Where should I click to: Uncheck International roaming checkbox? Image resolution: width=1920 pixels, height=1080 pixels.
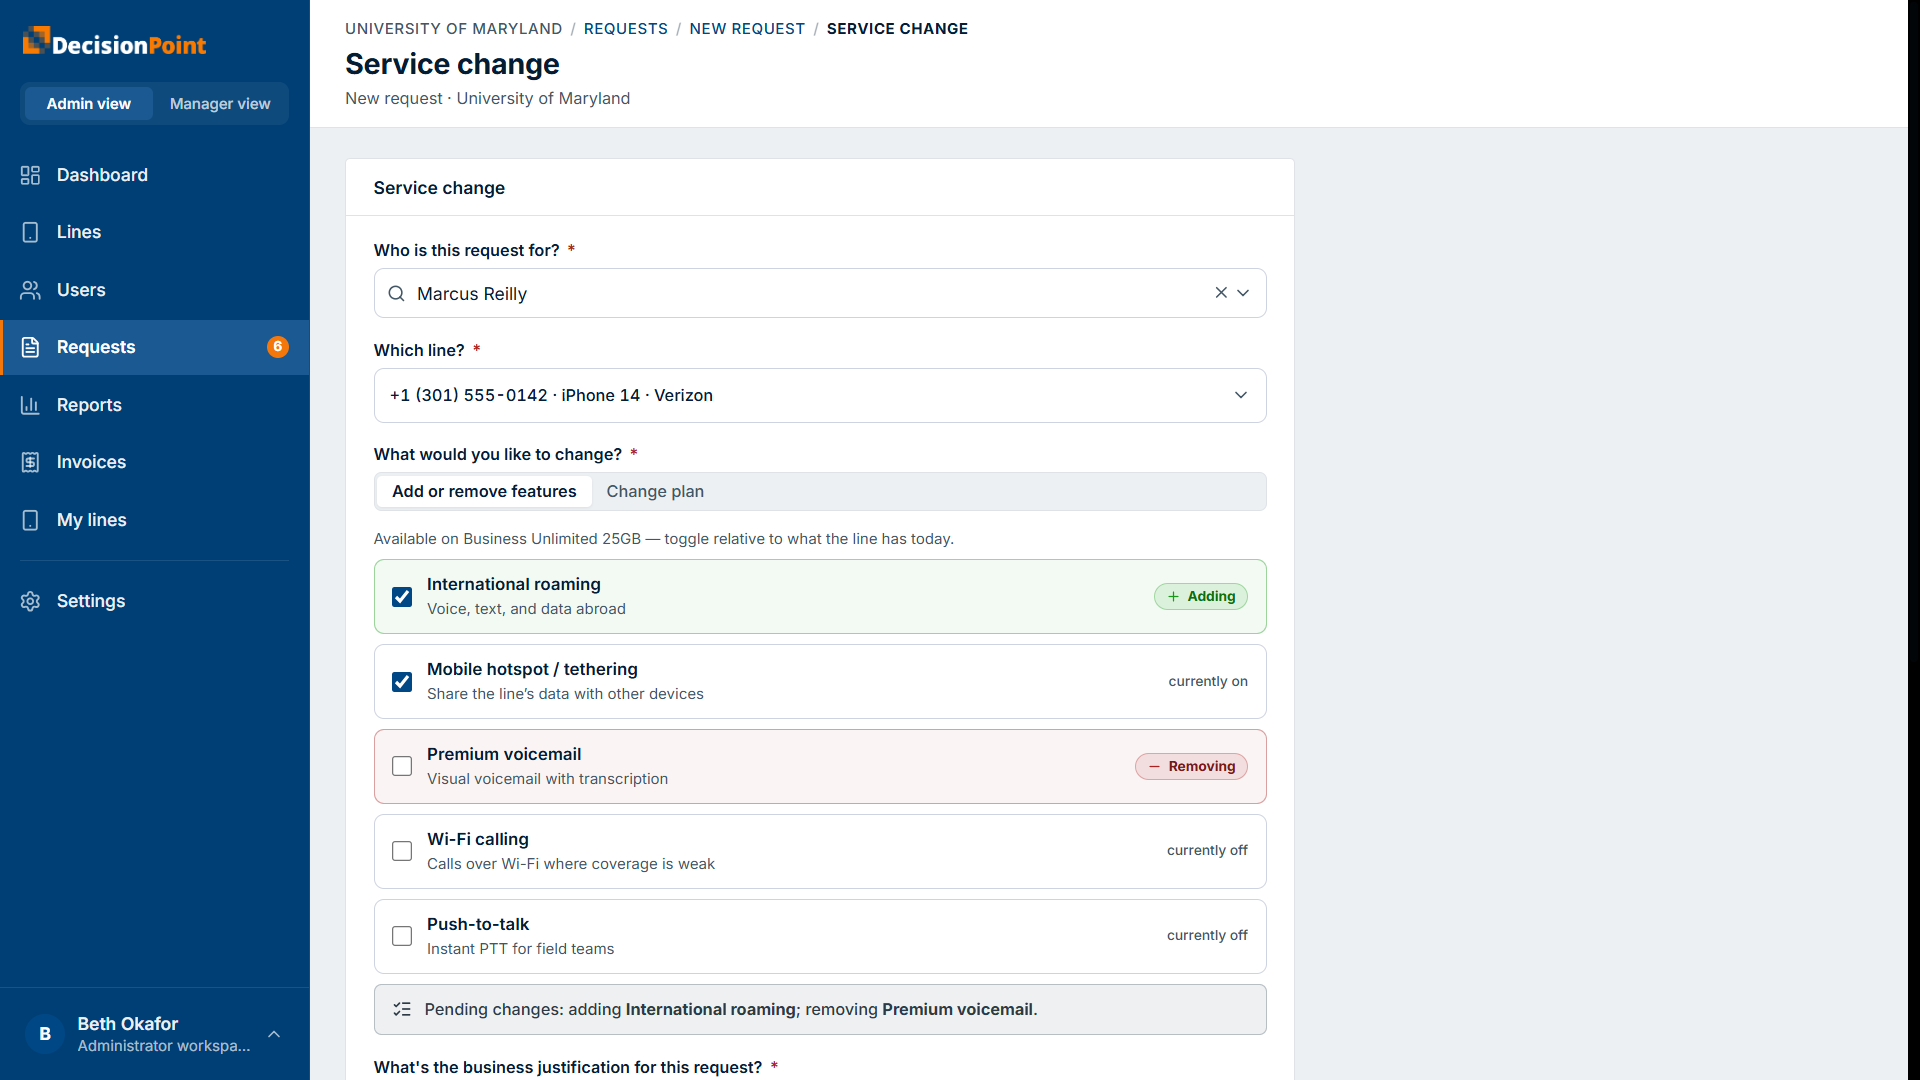[x=402, y=597]
